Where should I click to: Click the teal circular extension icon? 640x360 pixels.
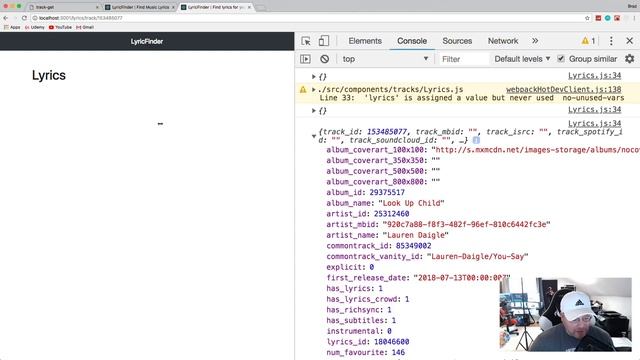(608, 18)
